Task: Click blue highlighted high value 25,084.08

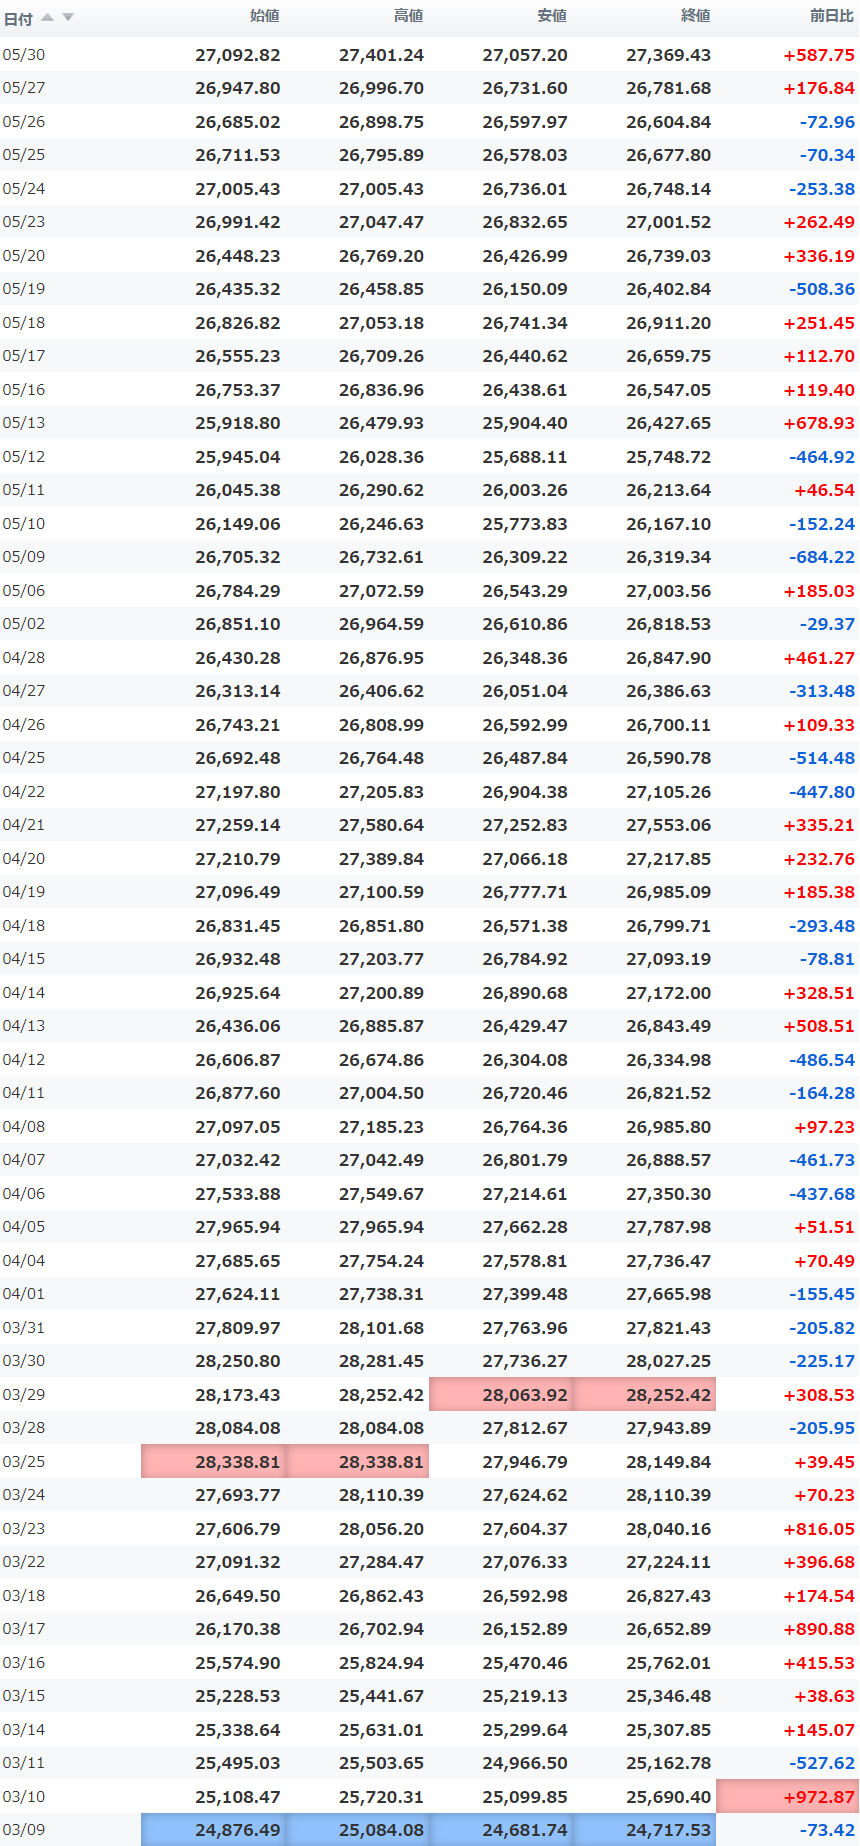Action: (357, 1830)
